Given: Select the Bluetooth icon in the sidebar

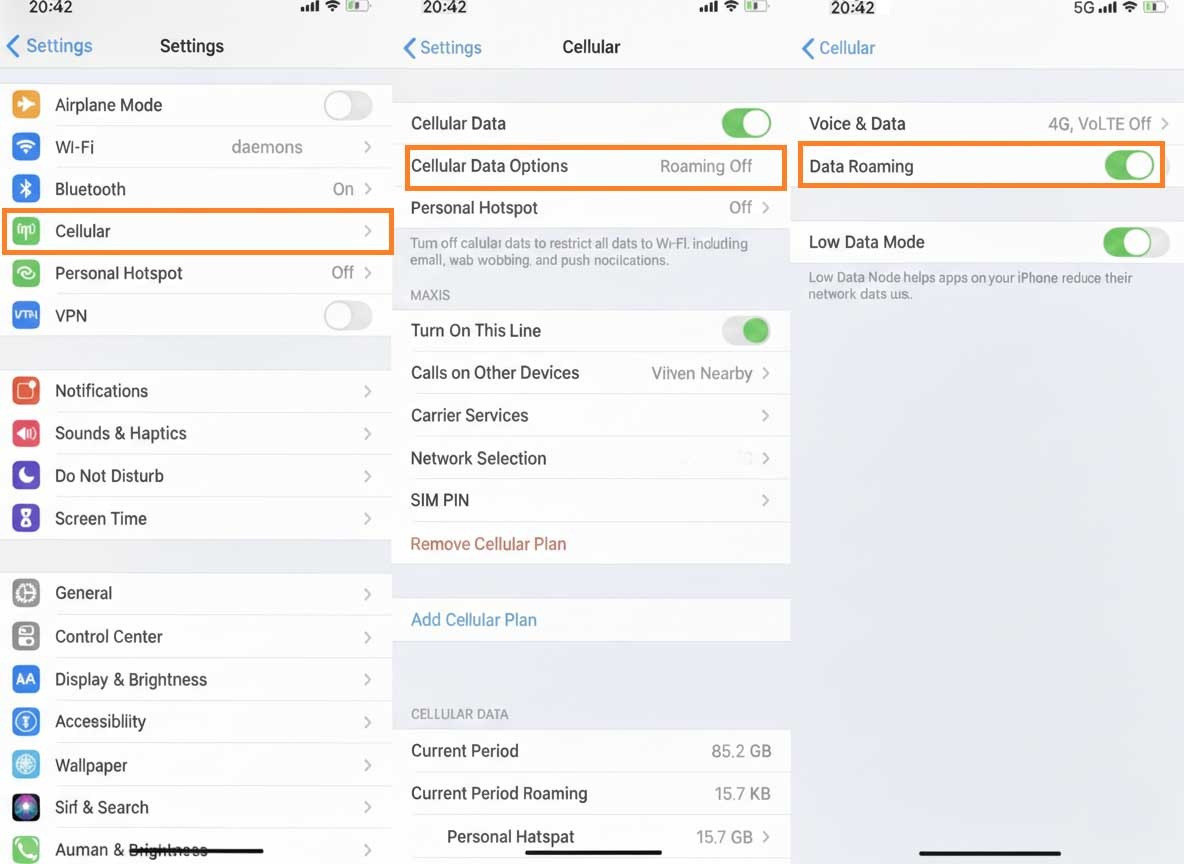Looking at the screenshot, I should tap(25, 188).
